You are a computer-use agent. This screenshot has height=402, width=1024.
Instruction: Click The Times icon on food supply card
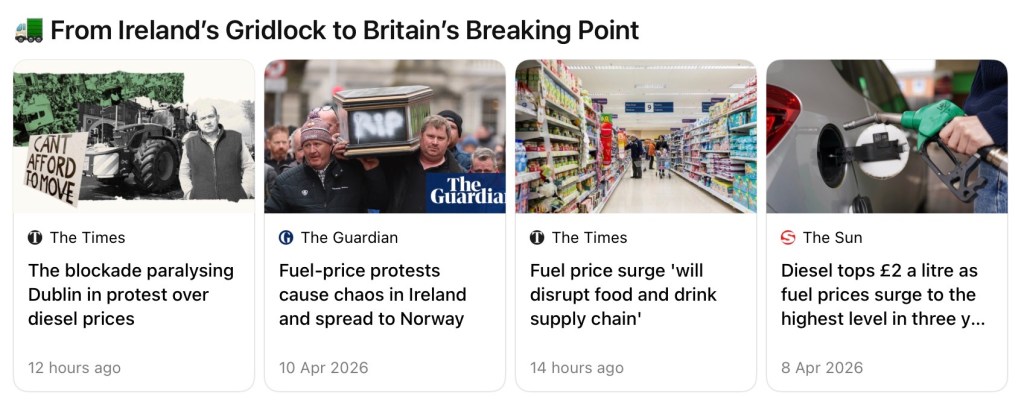(x=537, y=238)
